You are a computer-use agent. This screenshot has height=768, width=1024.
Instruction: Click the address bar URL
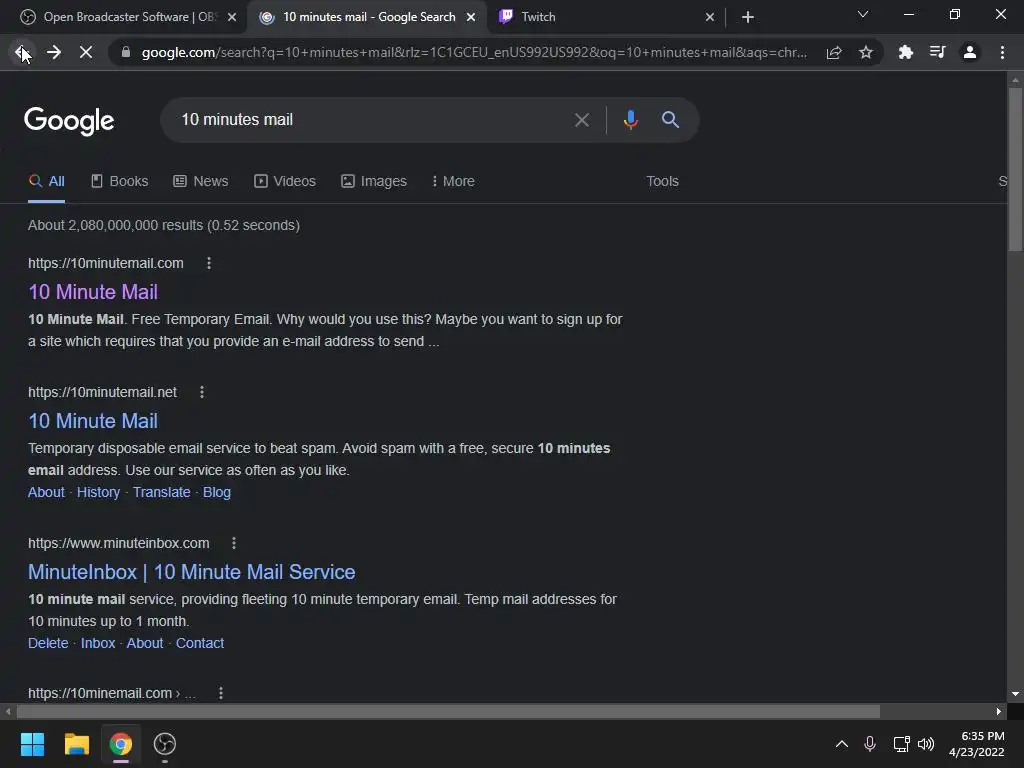(x=474, y=52)
